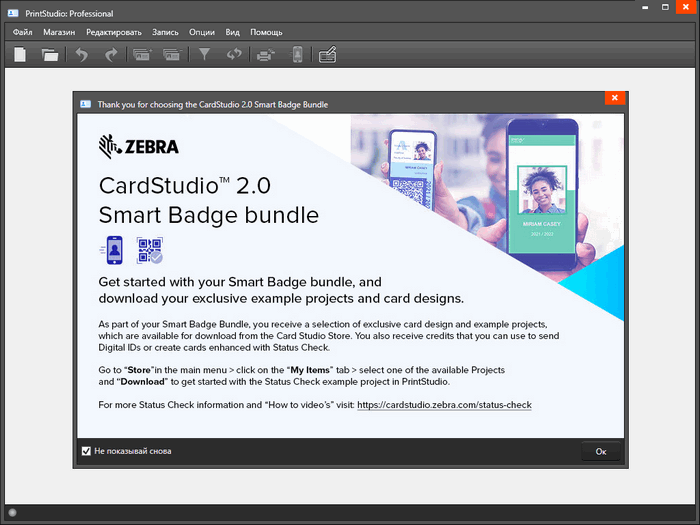Click the mobile phone ID toolbar icon
700x525 pixels.
point(297,54)
